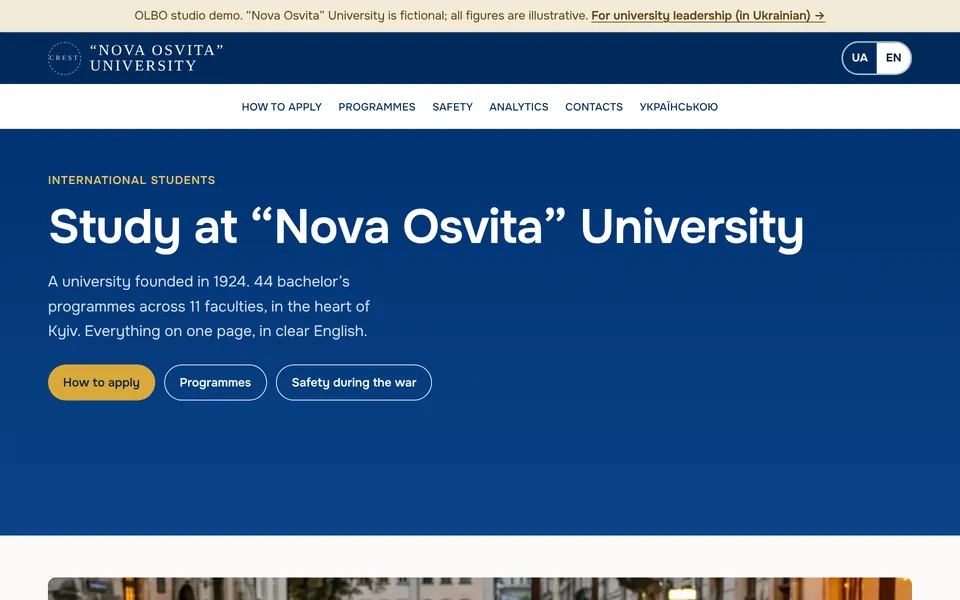Select the Українською nav link
Screen dimensions: 960x600
point(678,107)
